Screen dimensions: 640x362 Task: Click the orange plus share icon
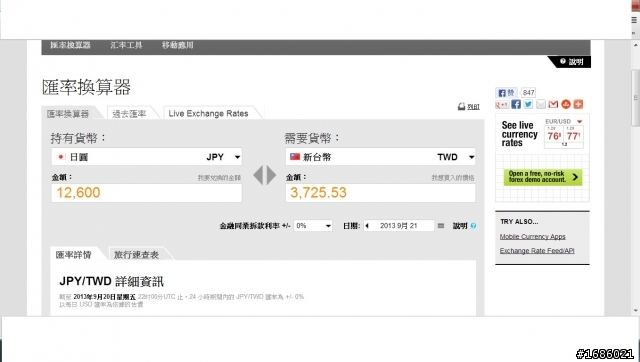[x=578, y=104]
